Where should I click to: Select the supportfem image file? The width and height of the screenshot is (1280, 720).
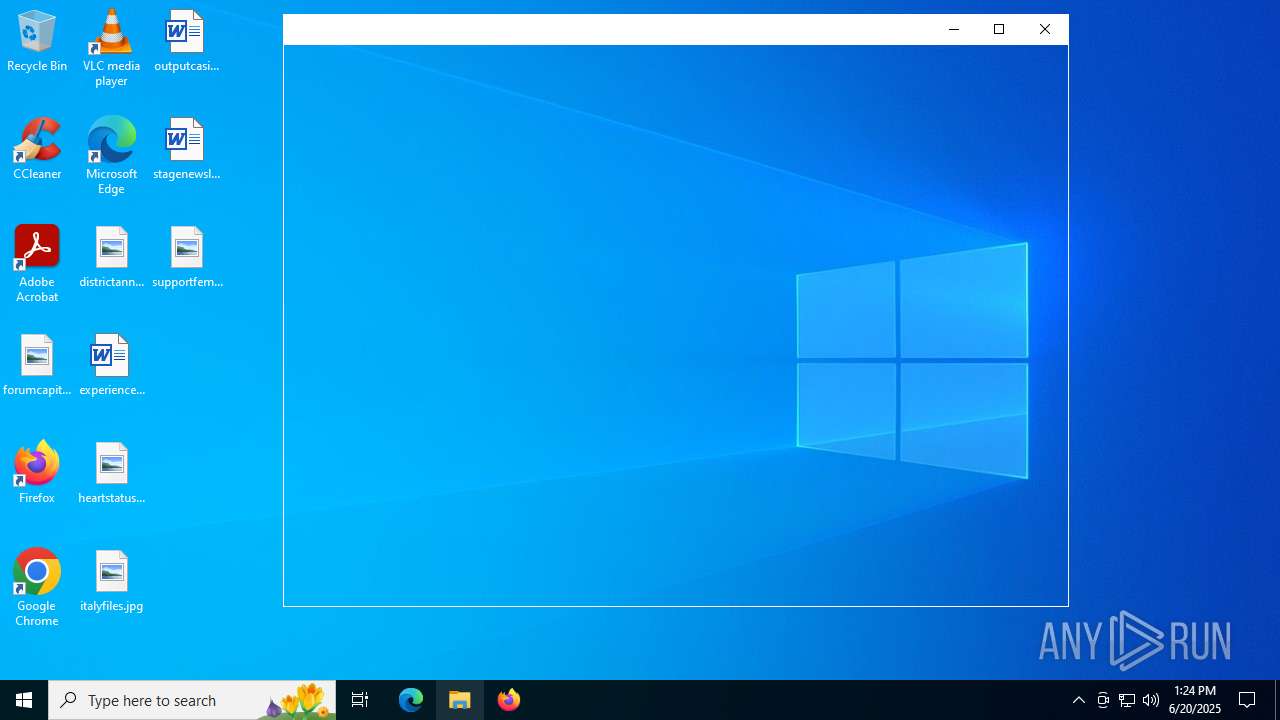tap(187, 257)
